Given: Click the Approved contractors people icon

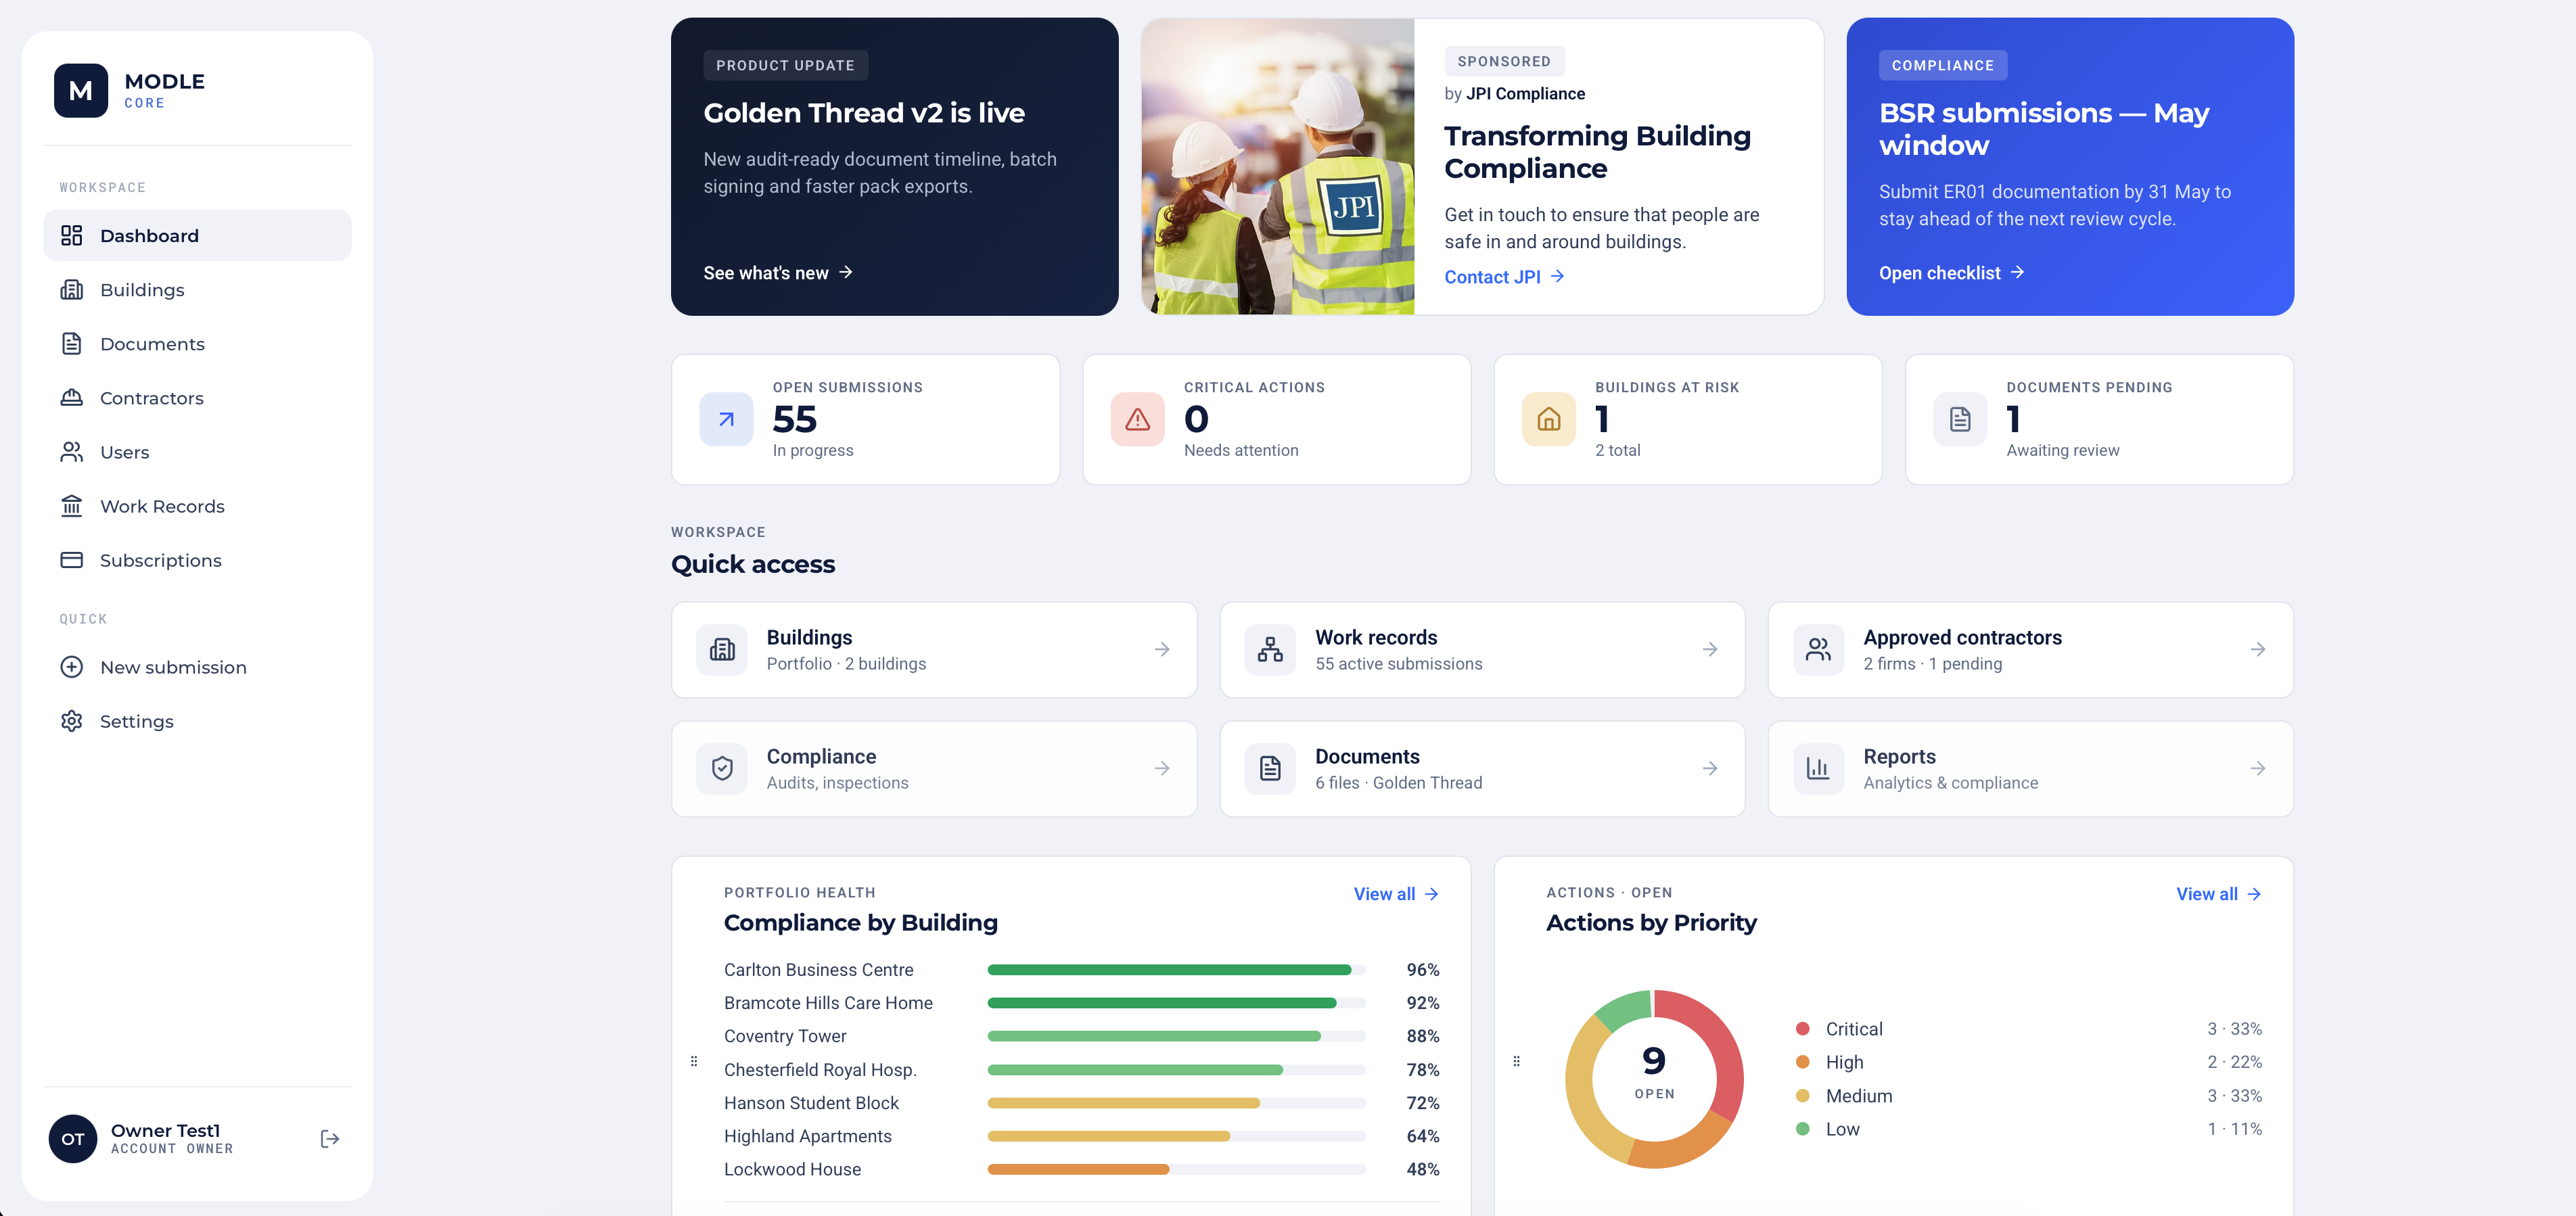Looking at the screenshot, I should (1818, 650).
